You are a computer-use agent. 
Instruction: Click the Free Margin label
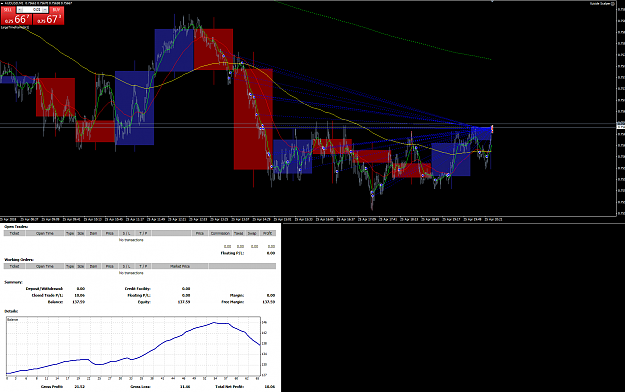(232, 302)
